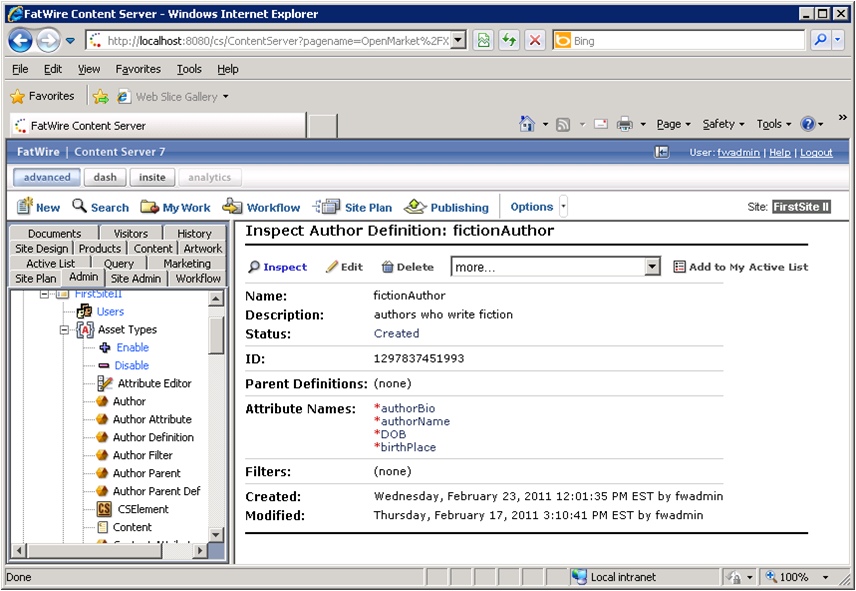Click the tree horizontal scroll right arrow

click(200, 551)
